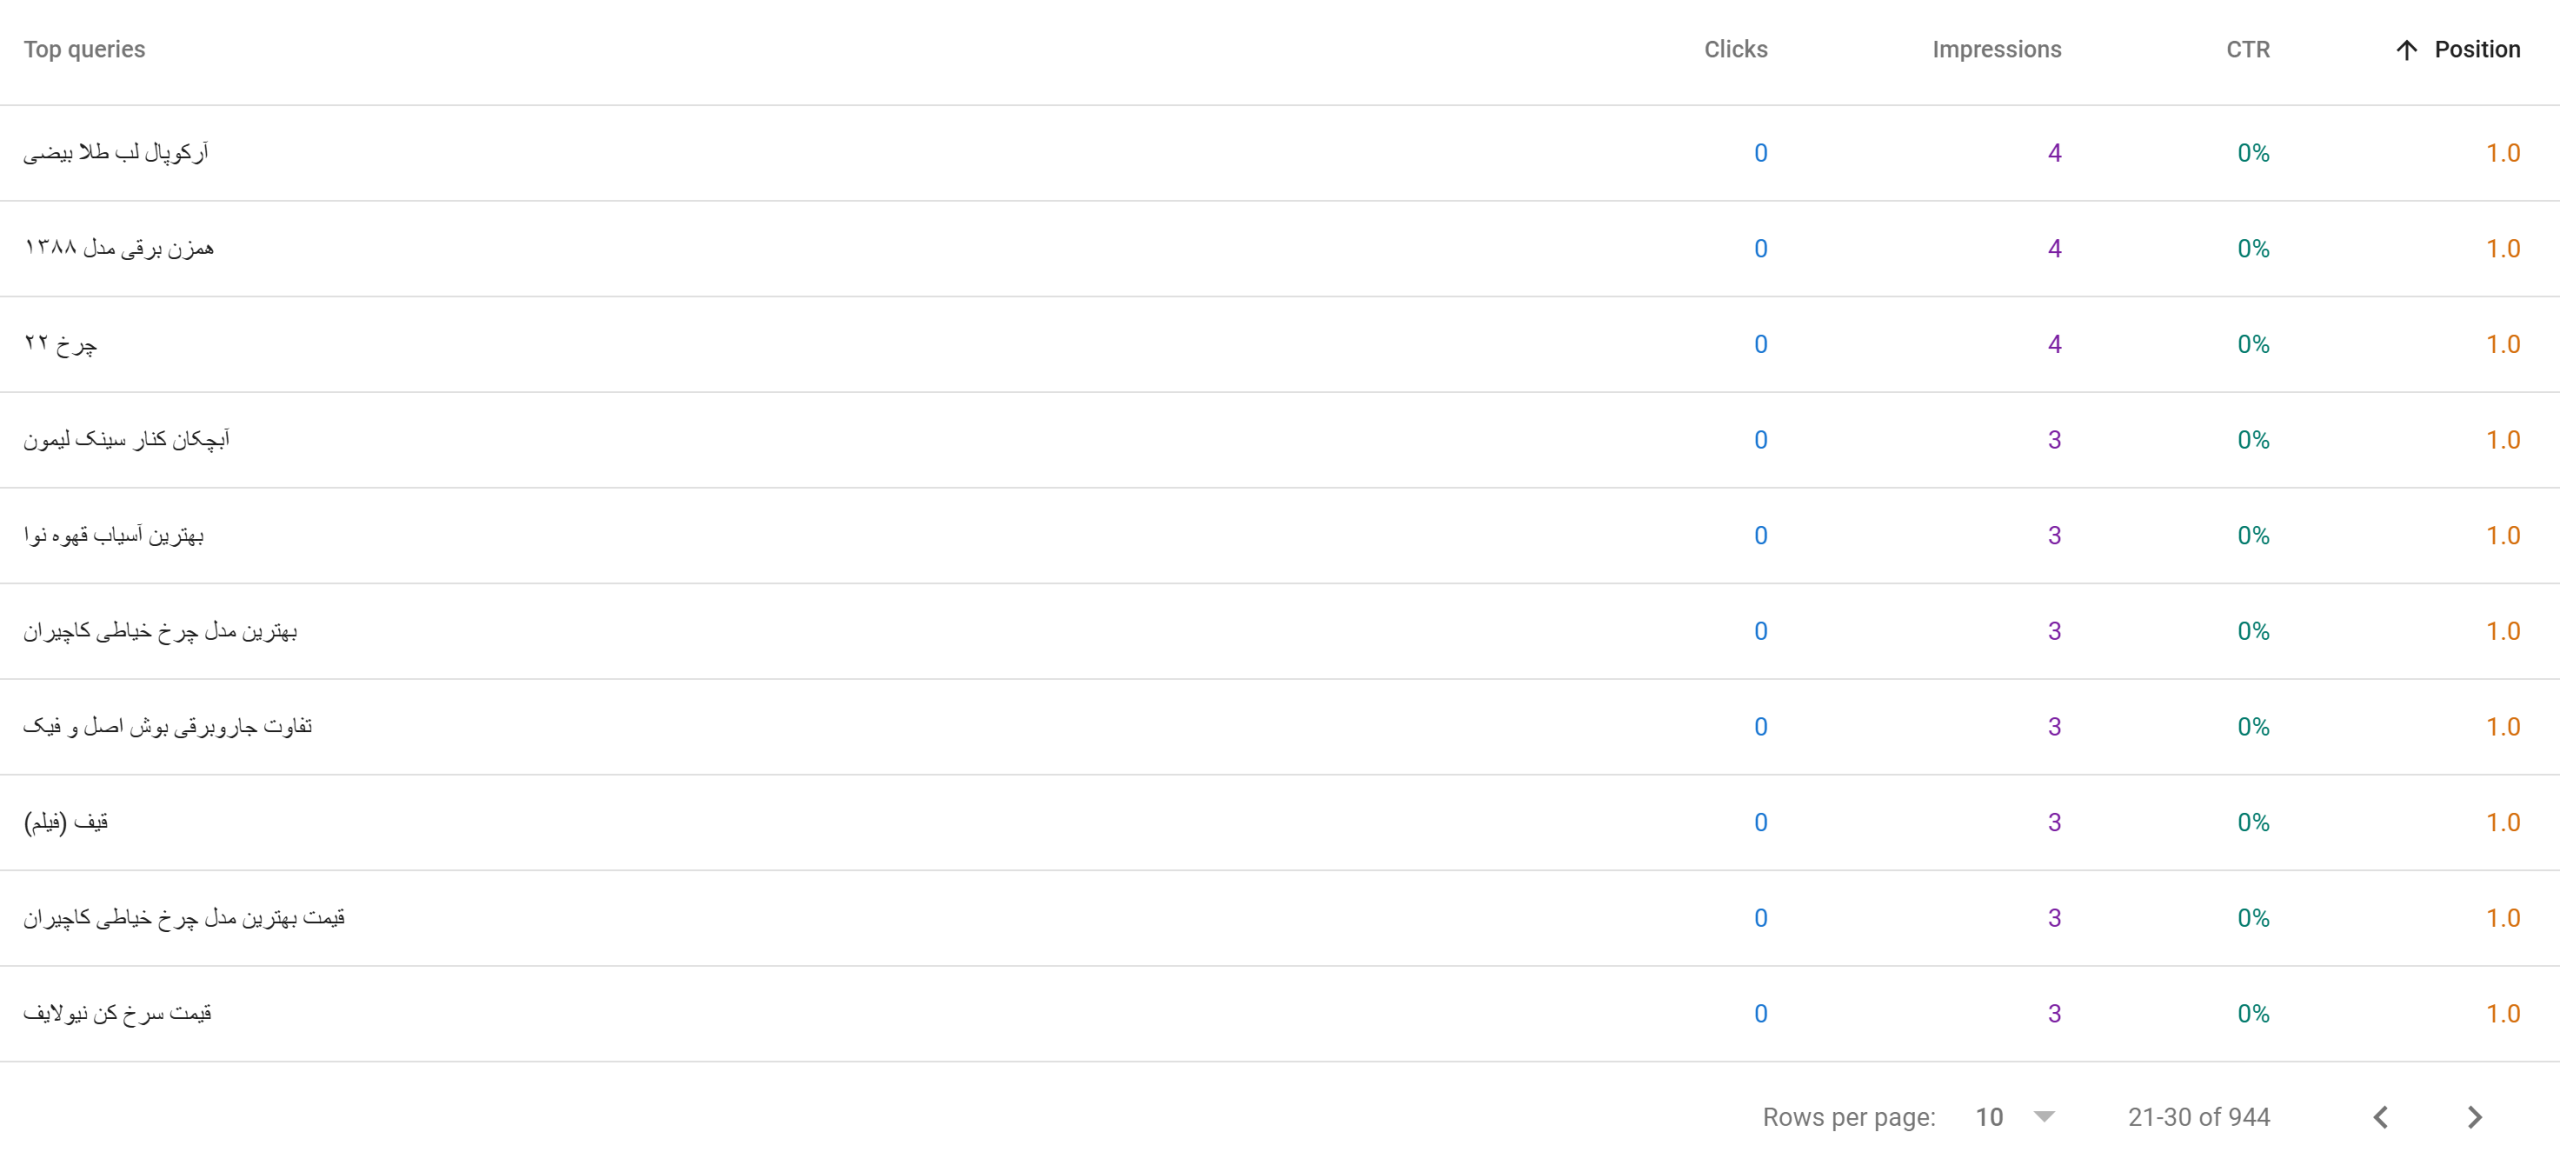
Task: Sort table by Clicks column
Action: [x=1735, y=49]
